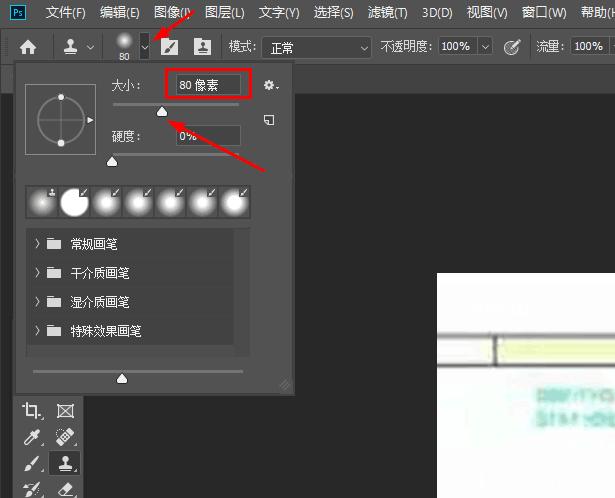The height and width of the screenshot is (498, 615).
Task: Select the Spot Healing Brush tool
Action: (x=66, y=437)
